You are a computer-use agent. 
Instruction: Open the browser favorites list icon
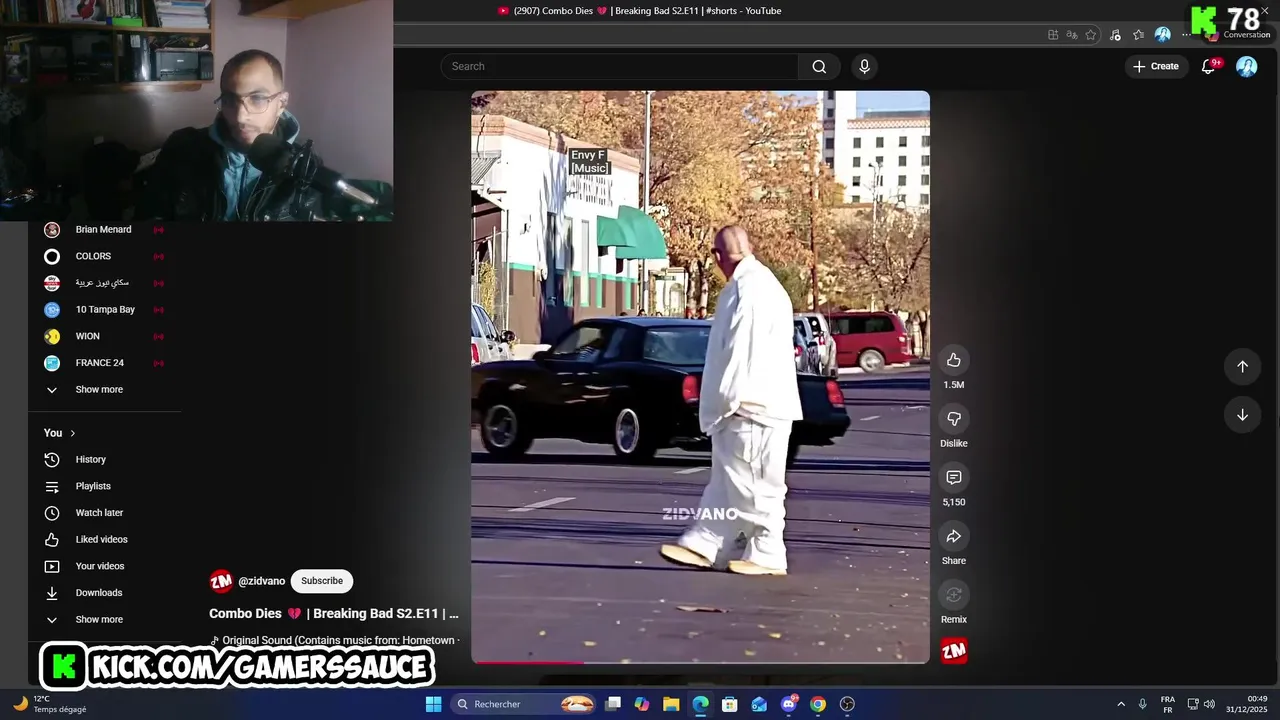coord(1138,34)
